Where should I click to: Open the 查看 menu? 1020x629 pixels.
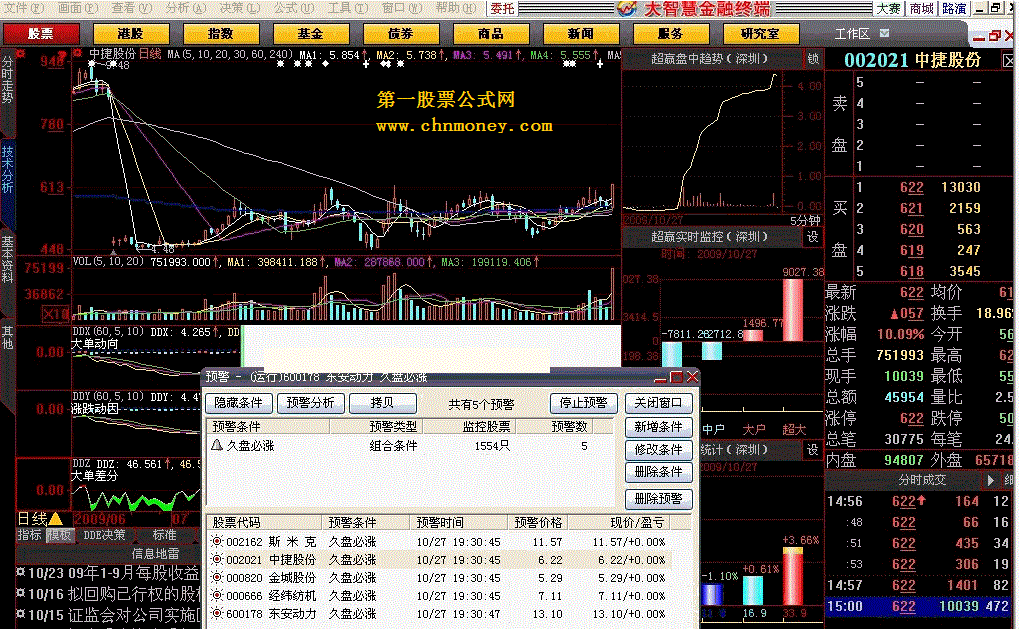coord(131,8)
